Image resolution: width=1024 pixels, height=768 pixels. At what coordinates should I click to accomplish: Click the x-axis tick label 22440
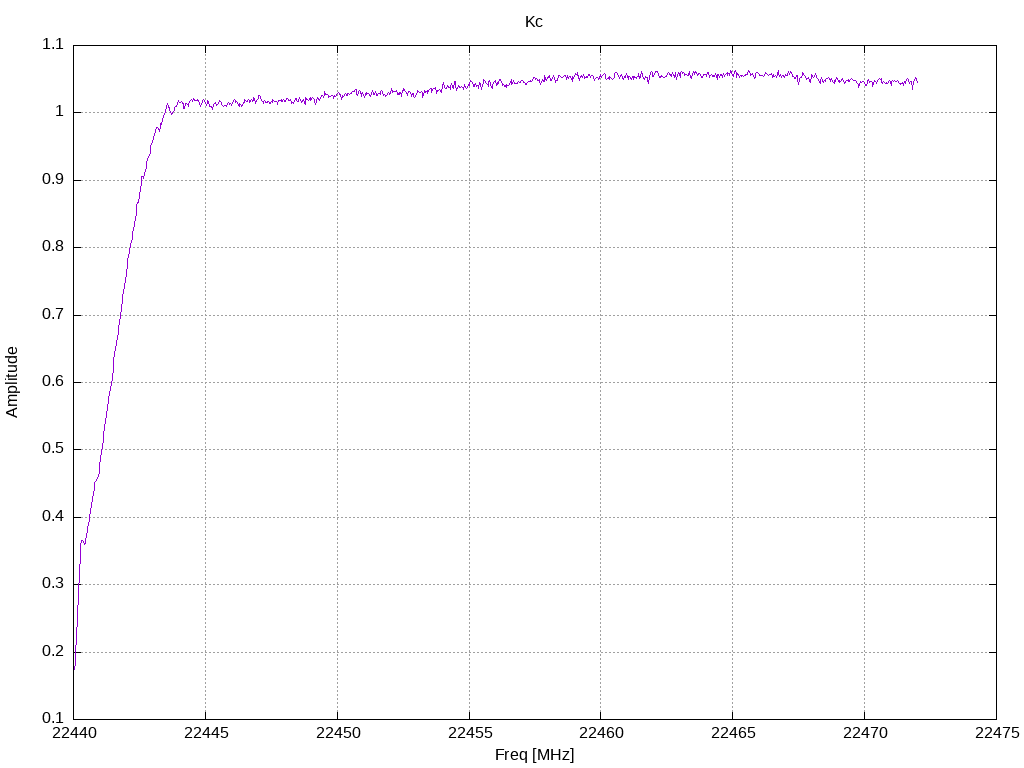point(74,733)
